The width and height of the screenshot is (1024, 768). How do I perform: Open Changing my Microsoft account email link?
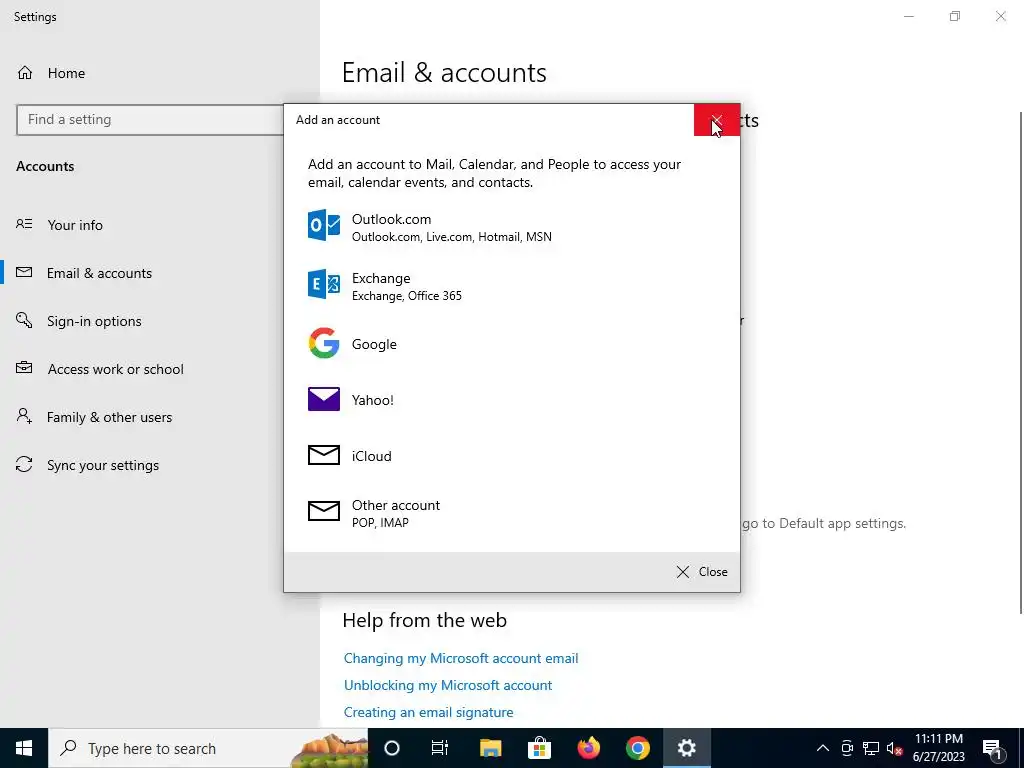click(460, 658)
